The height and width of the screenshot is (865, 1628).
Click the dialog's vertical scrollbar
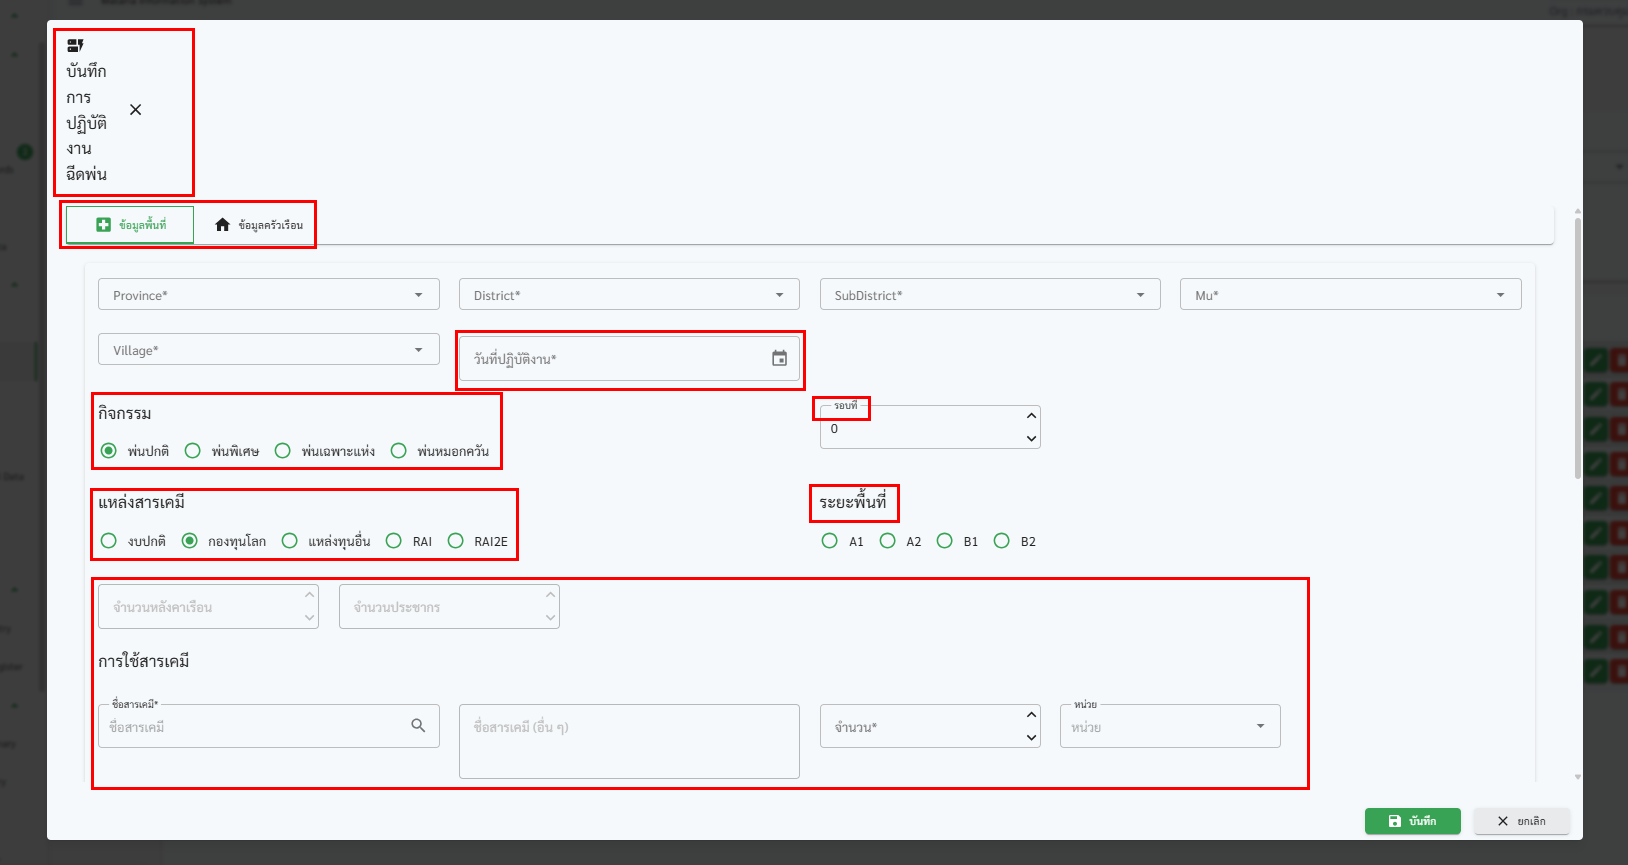pos(1577,350)
